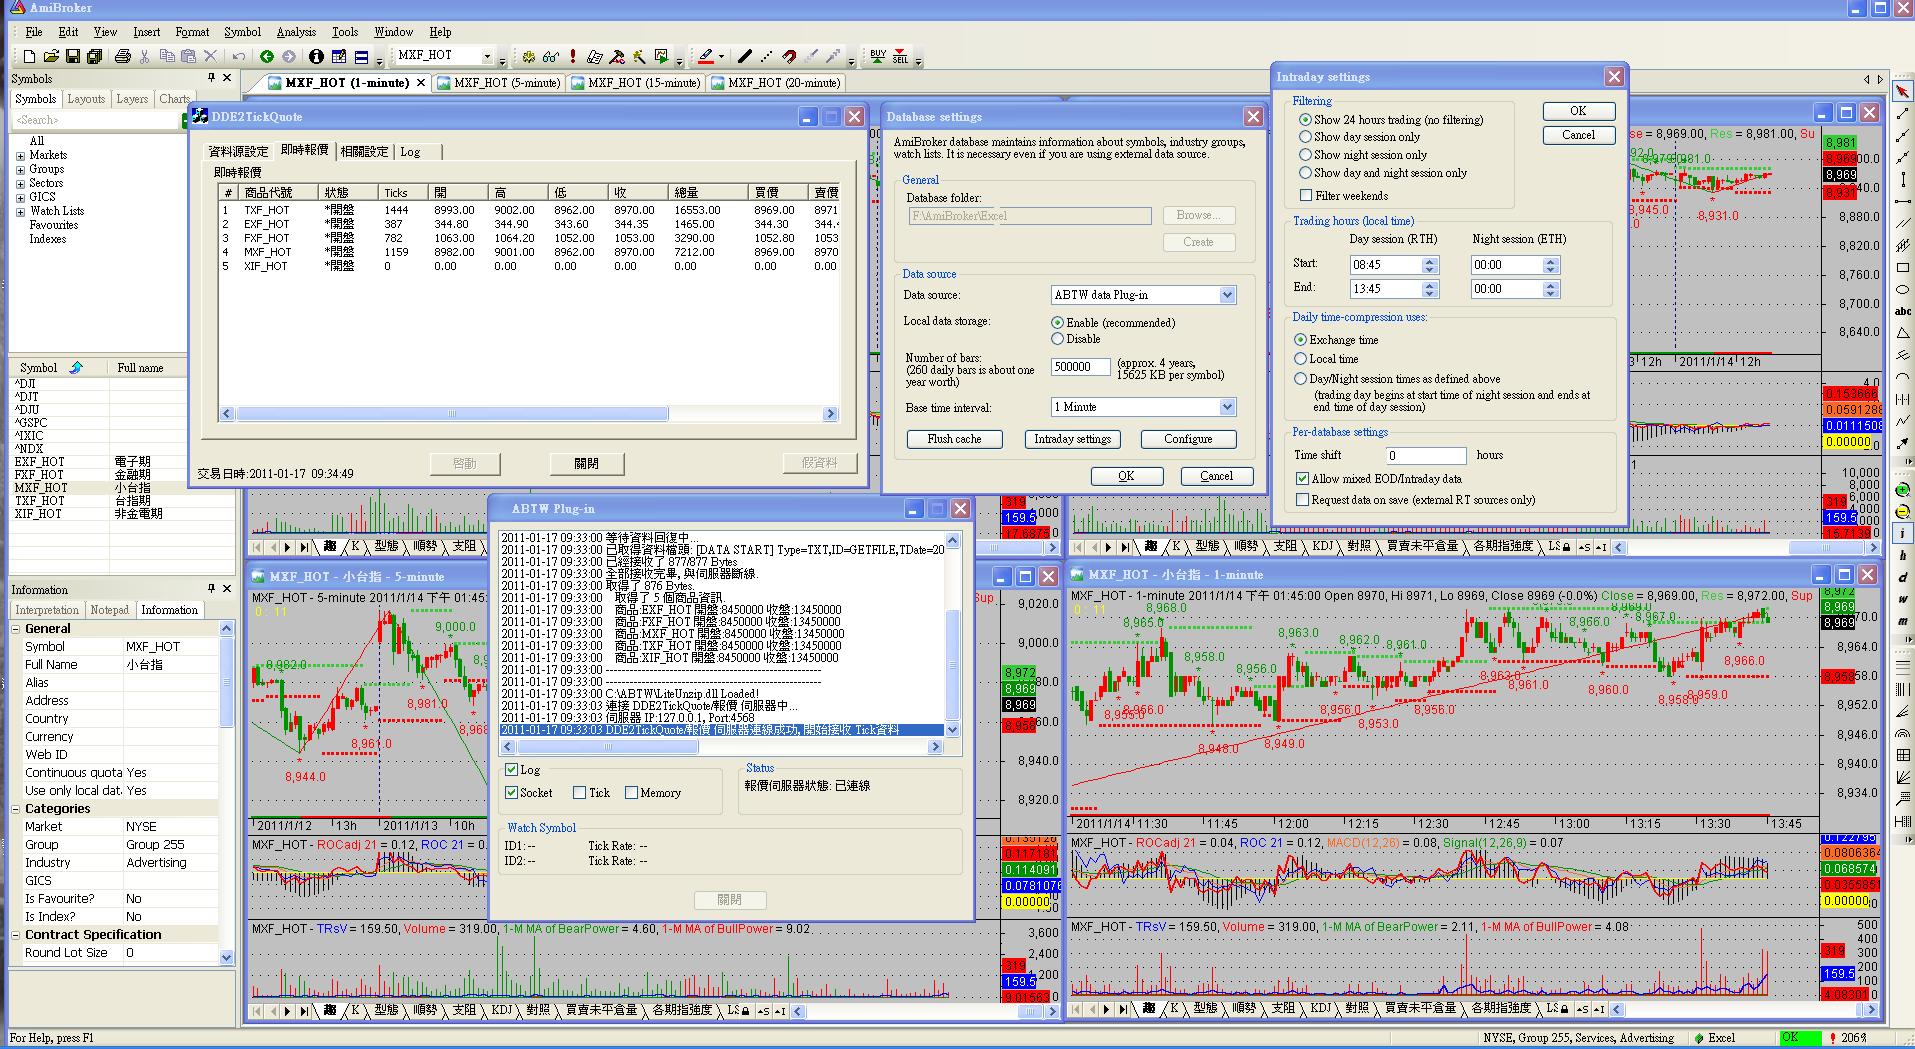The image size is (1915, 1049).
Task: Select 'Show night session only' radio button
Action: coord(1305,155)
